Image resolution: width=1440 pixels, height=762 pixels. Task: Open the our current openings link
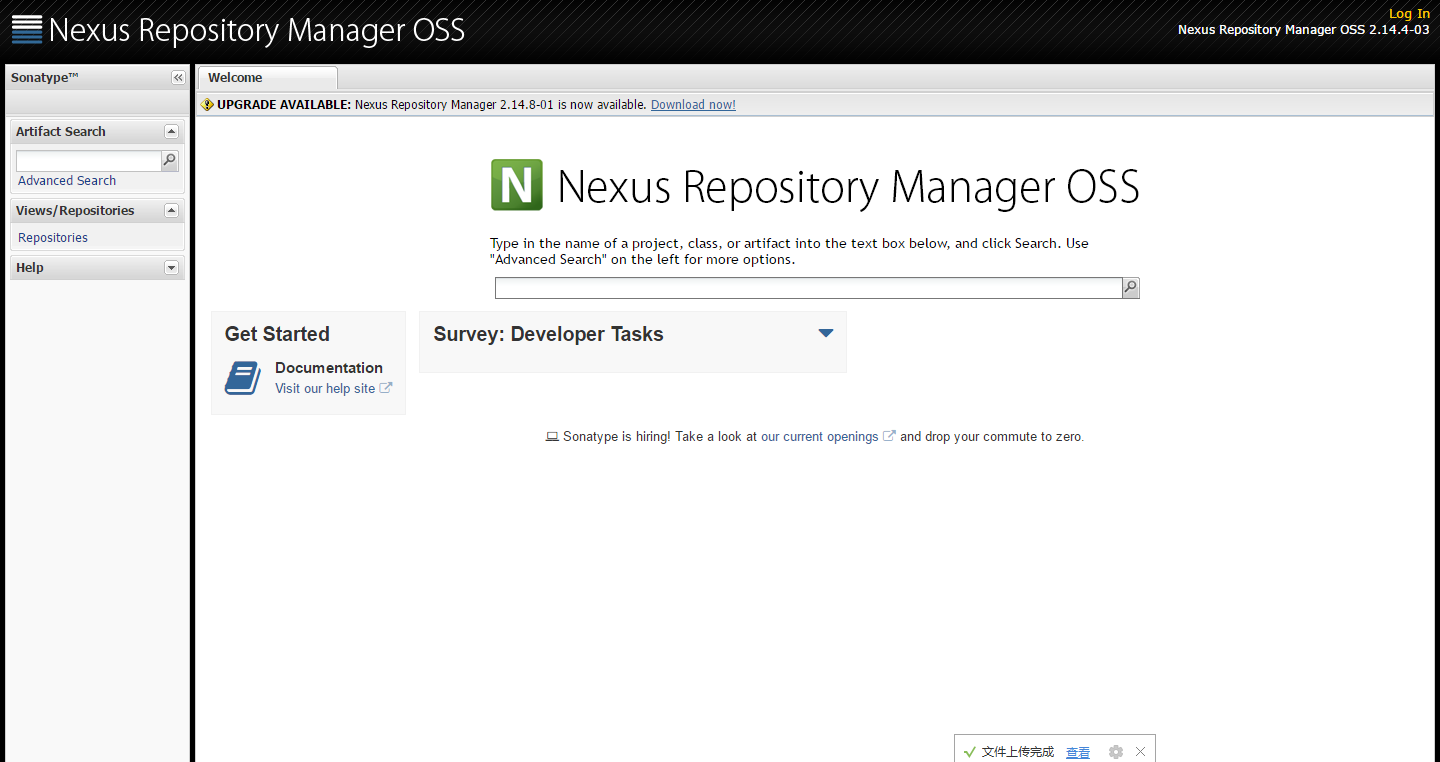coord(819,436)
